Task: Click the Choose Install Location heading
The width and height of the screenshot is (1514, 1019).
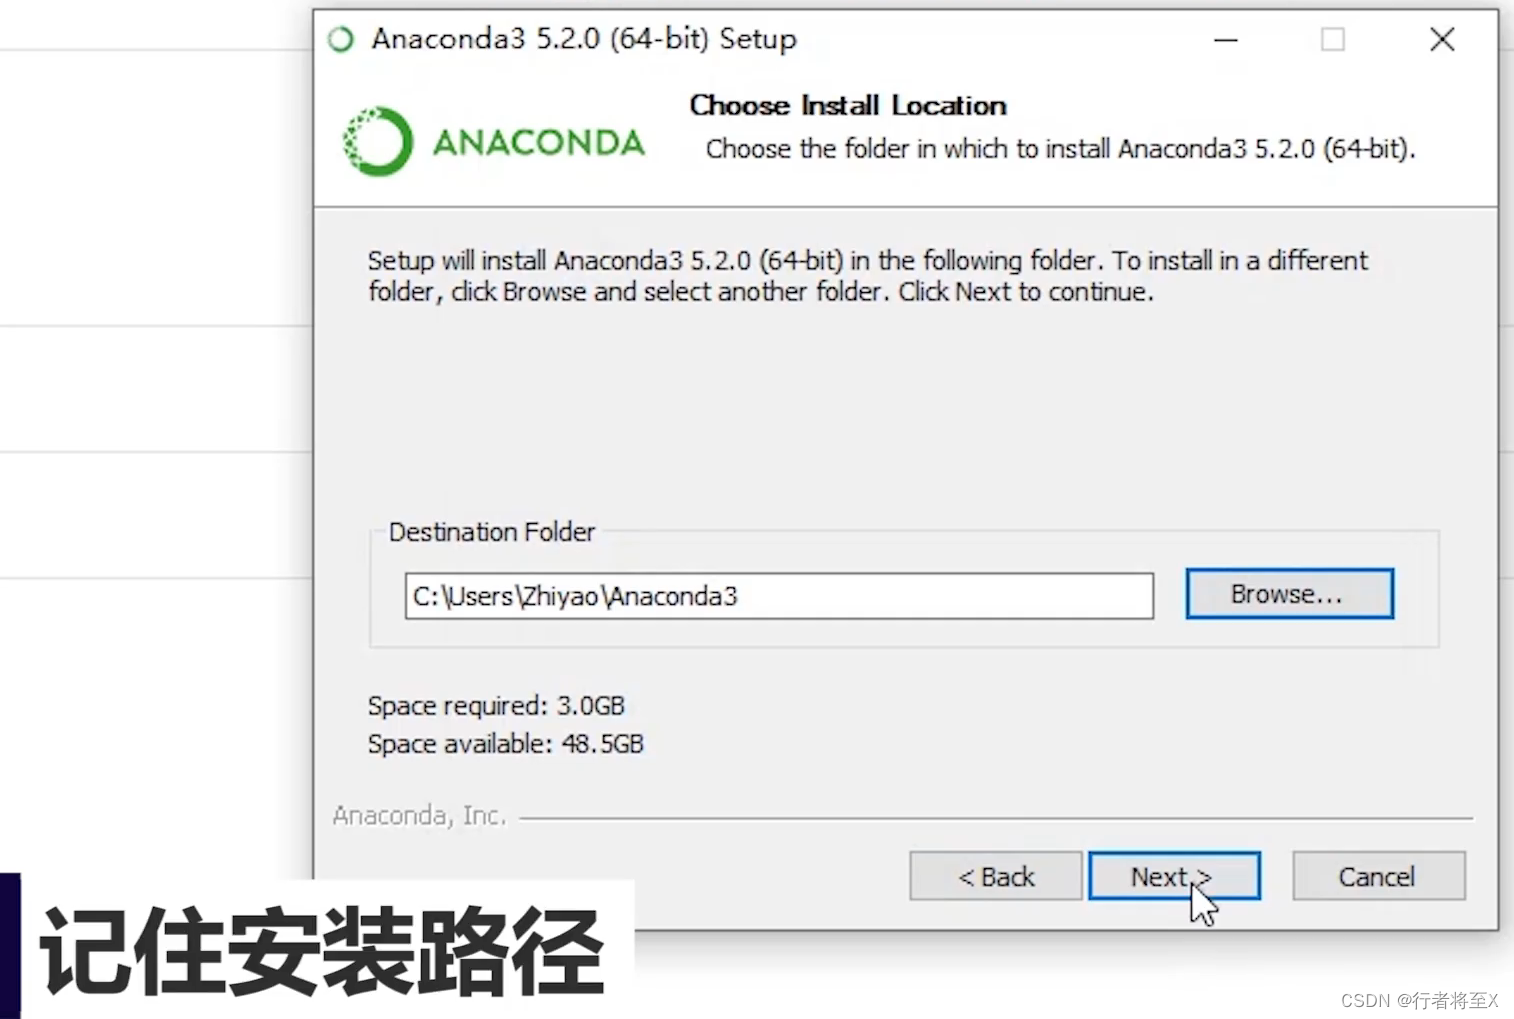Action: coord(848,105)
